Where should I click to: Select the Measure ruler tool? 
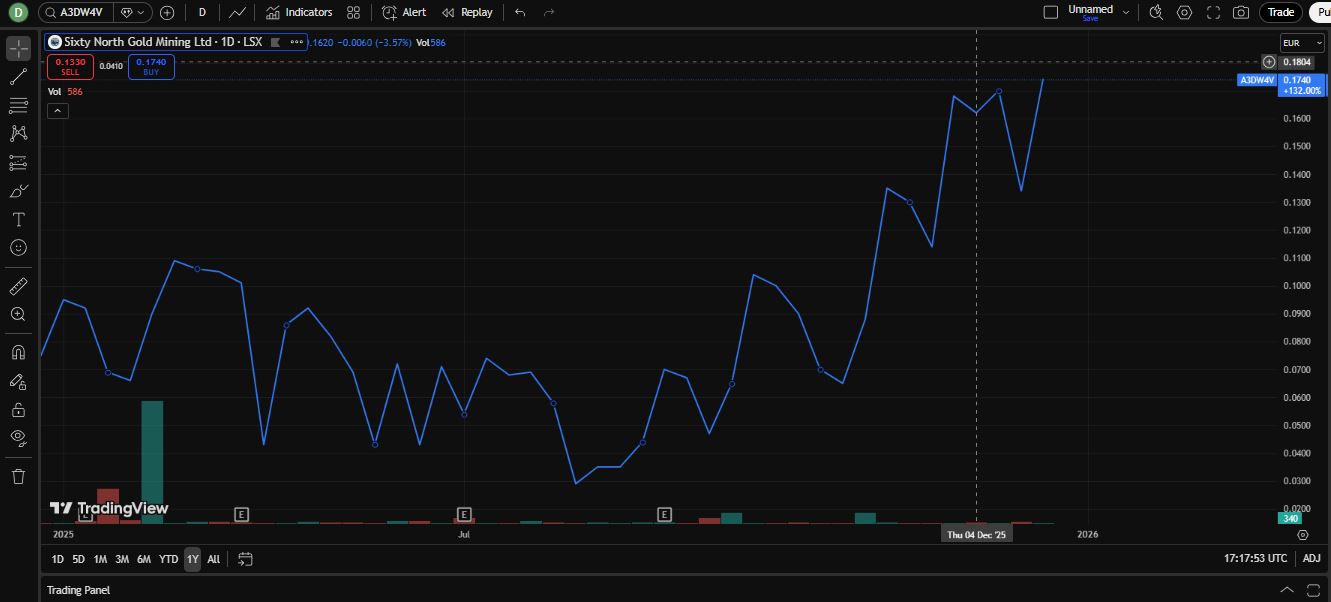[18, 286]
